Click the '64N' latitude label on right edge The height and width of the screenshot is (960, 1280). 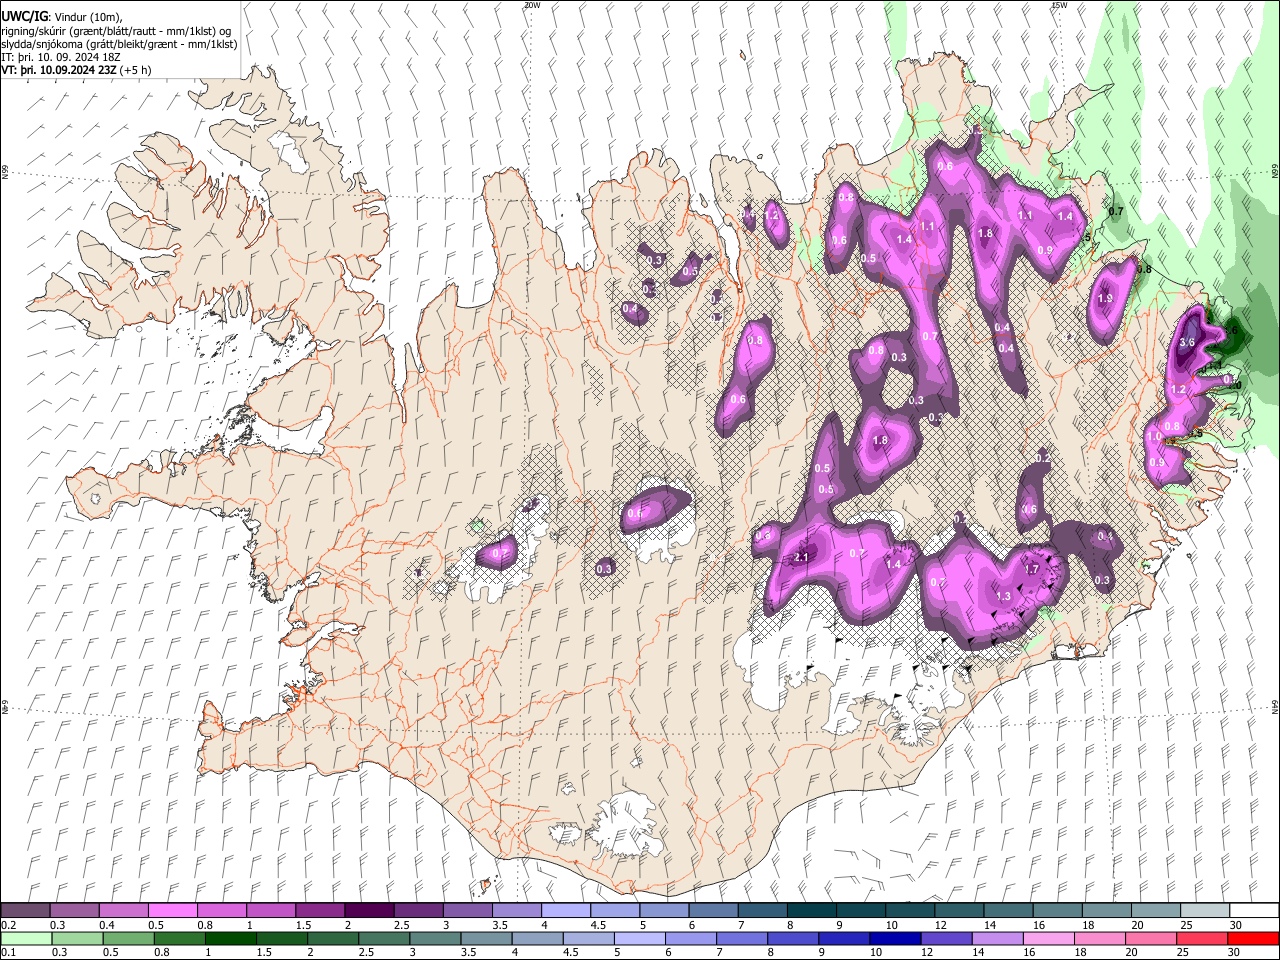pyautogui.click(x=1275, y=707)
